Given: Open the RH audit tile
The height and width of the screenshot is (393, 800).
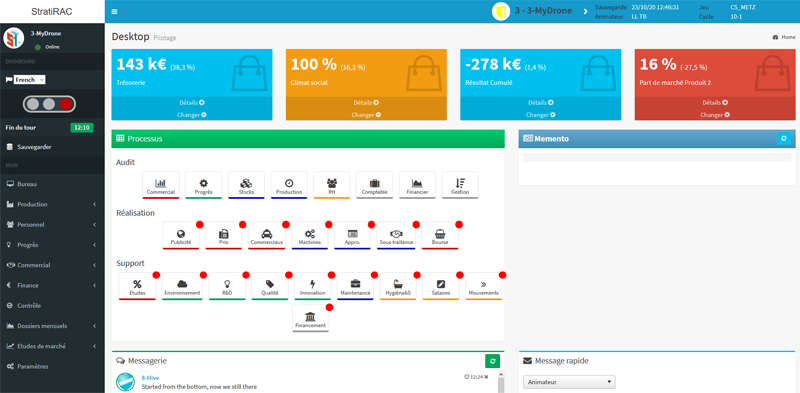Looking at the screenshot, I should [x=332, y=185].
